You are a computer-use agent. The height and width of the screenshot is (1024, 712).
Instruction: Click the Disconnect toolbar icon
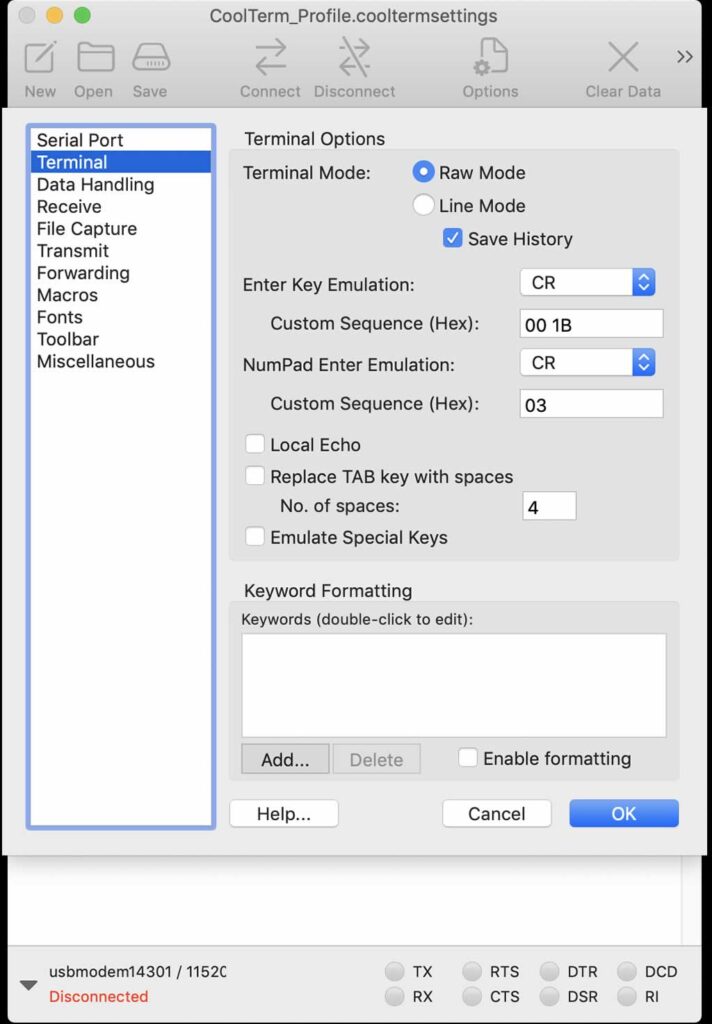coord(354,59)
